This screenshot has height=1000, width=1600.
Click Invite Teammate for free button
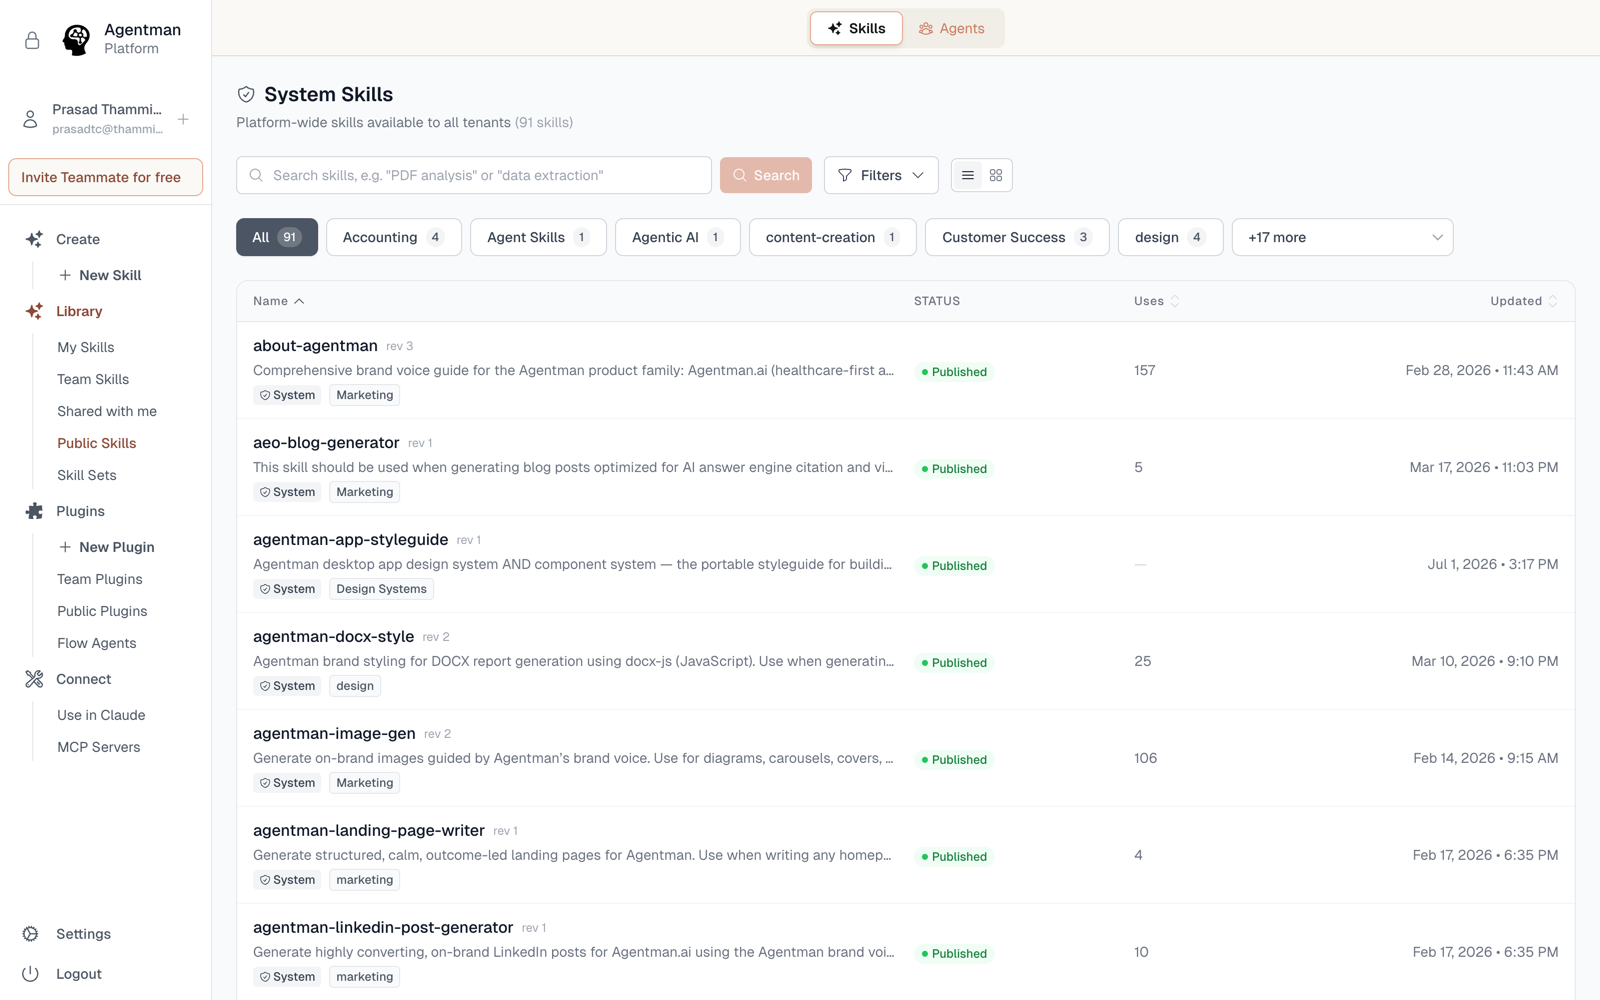pyautogui.click(x=105, y=177)
